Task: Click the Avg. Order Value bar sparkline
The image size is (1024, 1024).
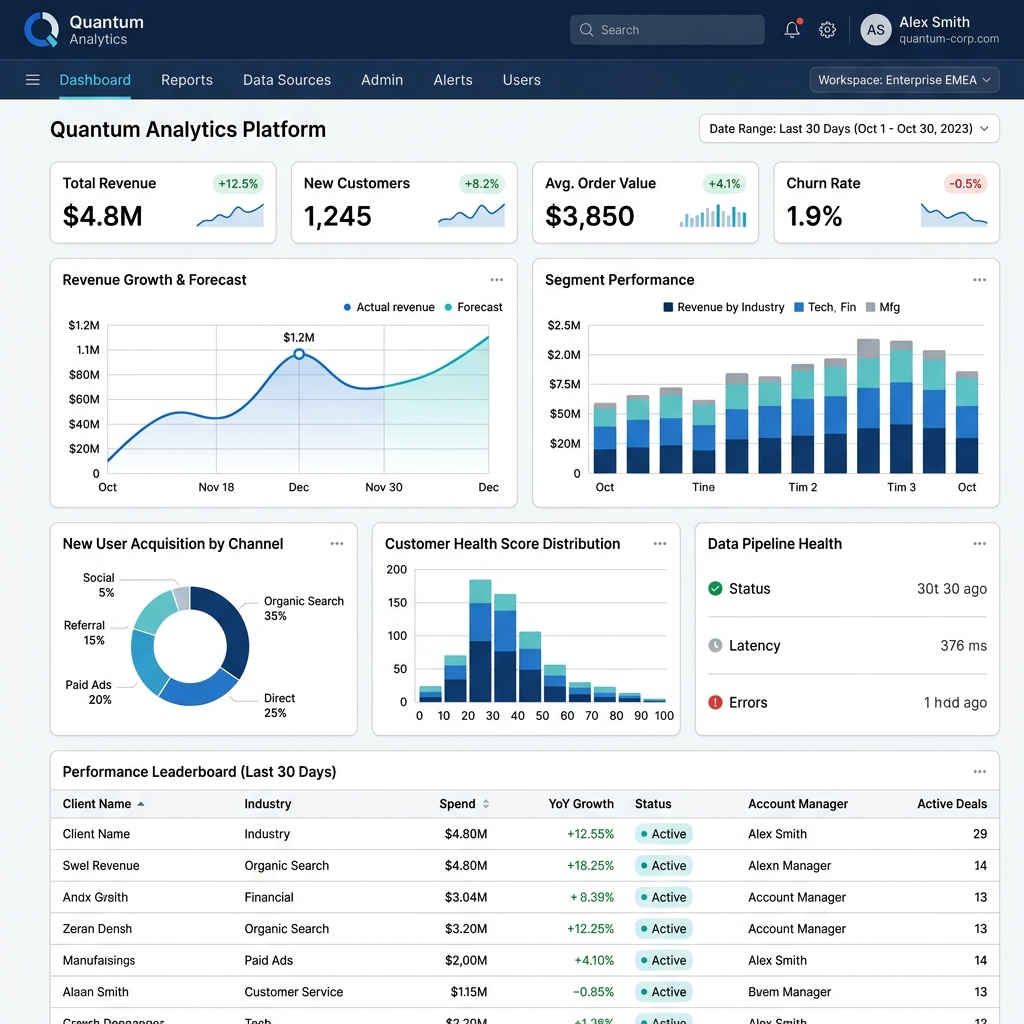Action: pos(713,216)
